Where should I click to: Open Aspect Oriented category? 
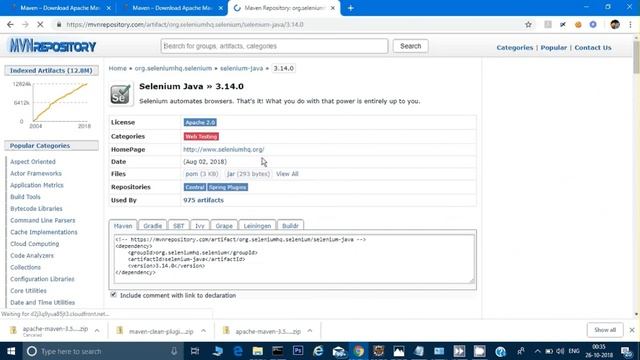pos(33,162)
